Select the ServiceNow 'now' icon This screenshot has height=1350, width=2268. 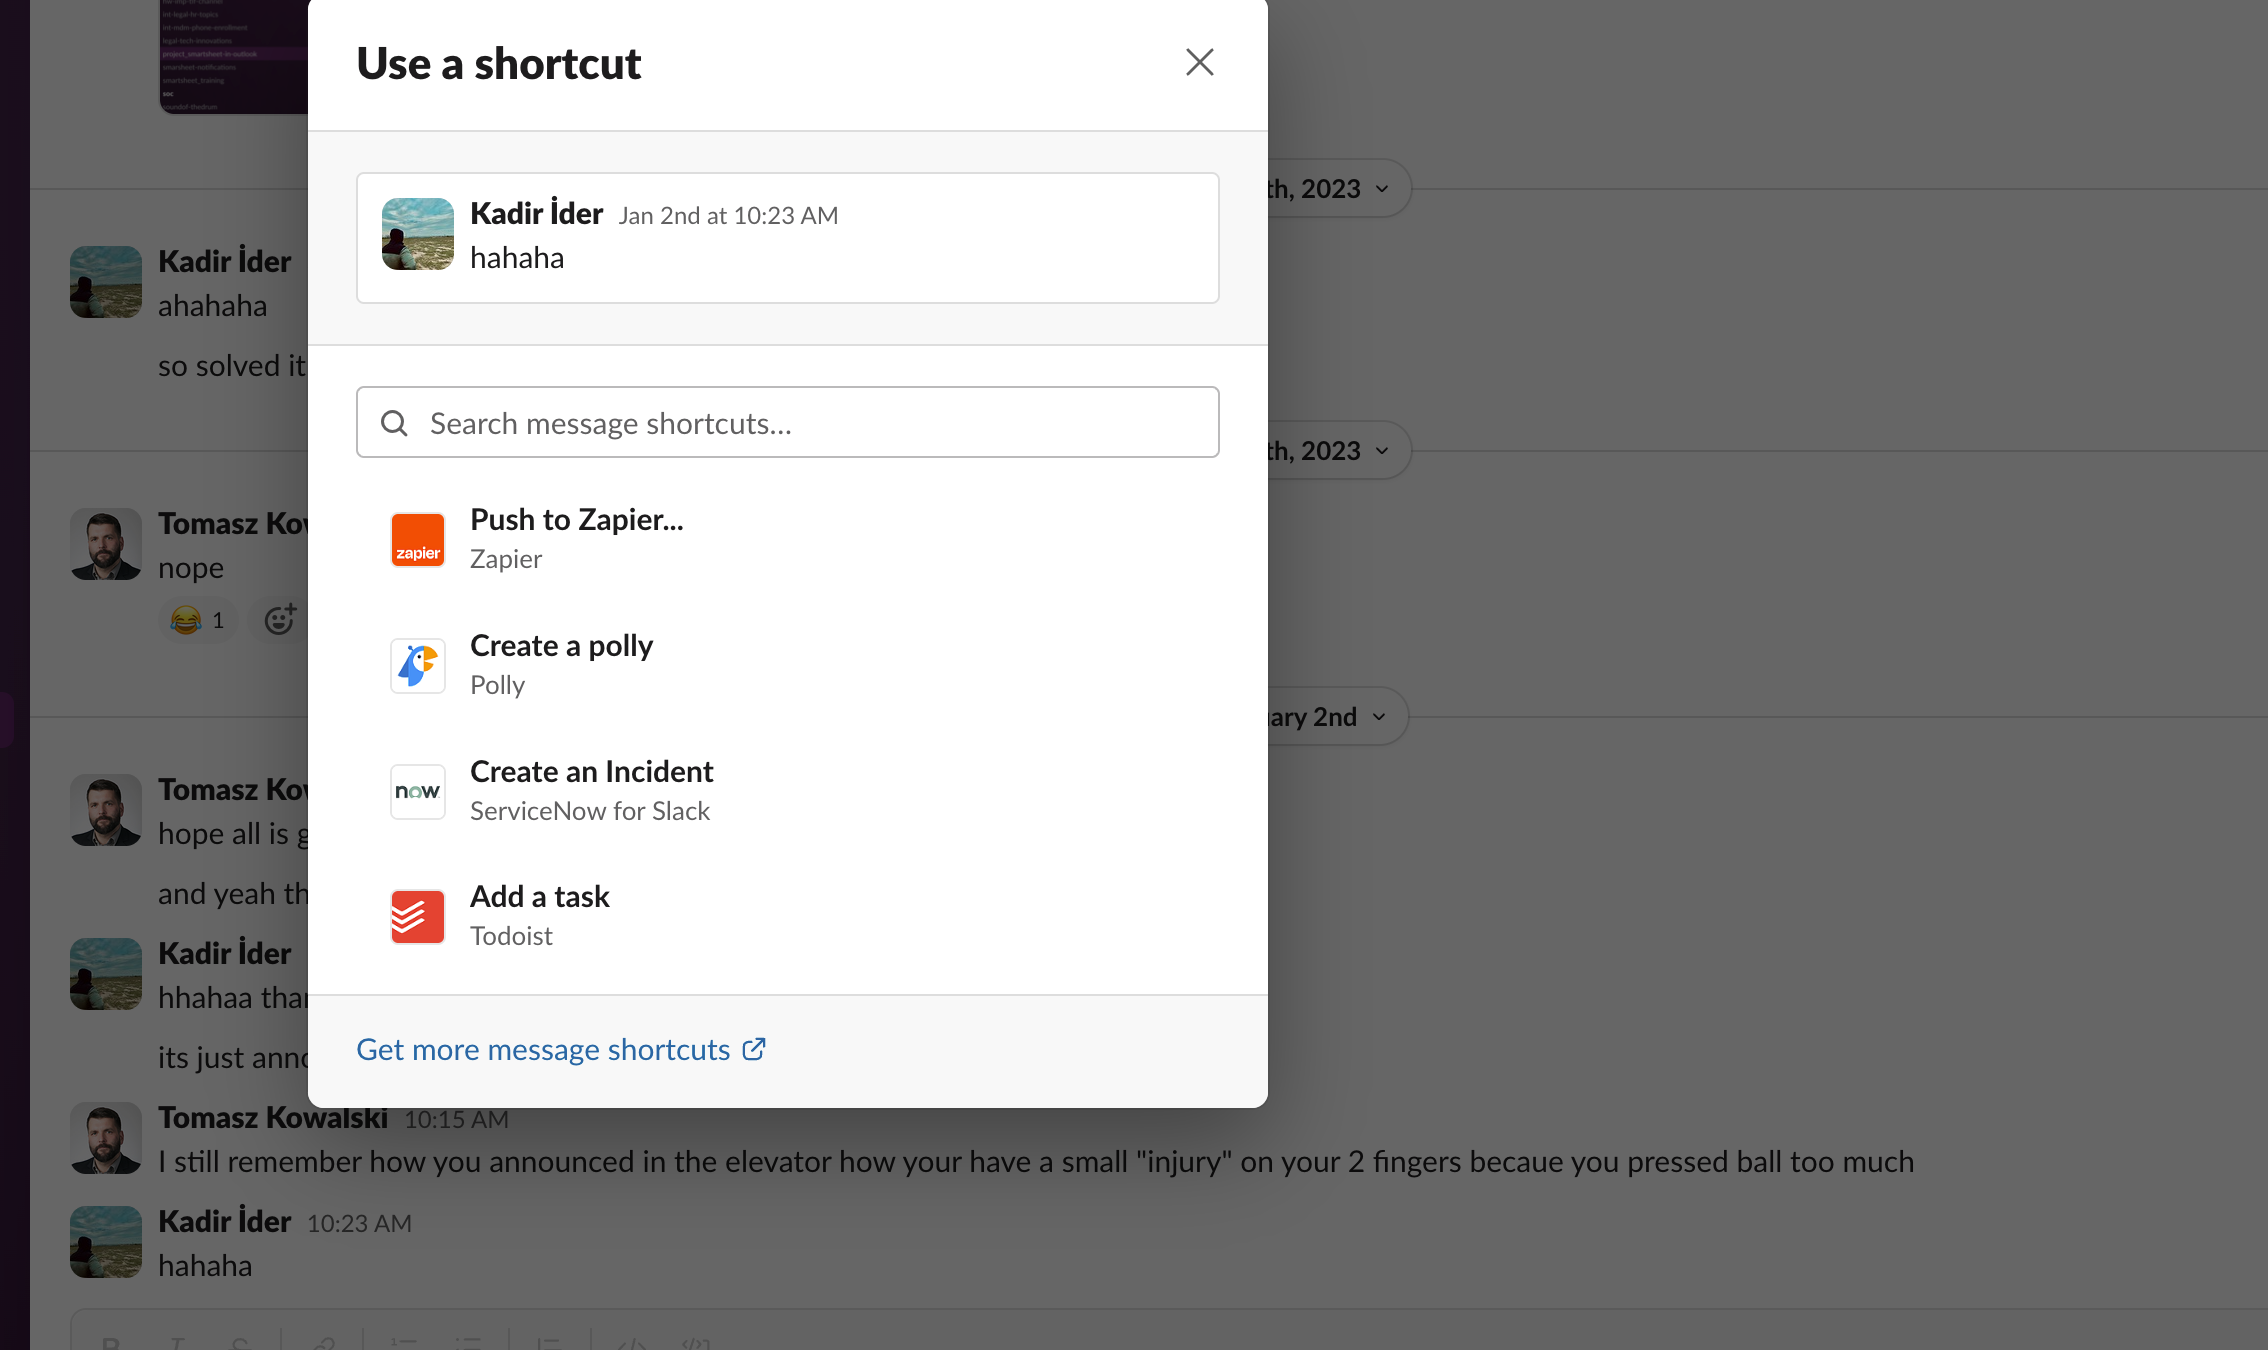coord(418,792)
